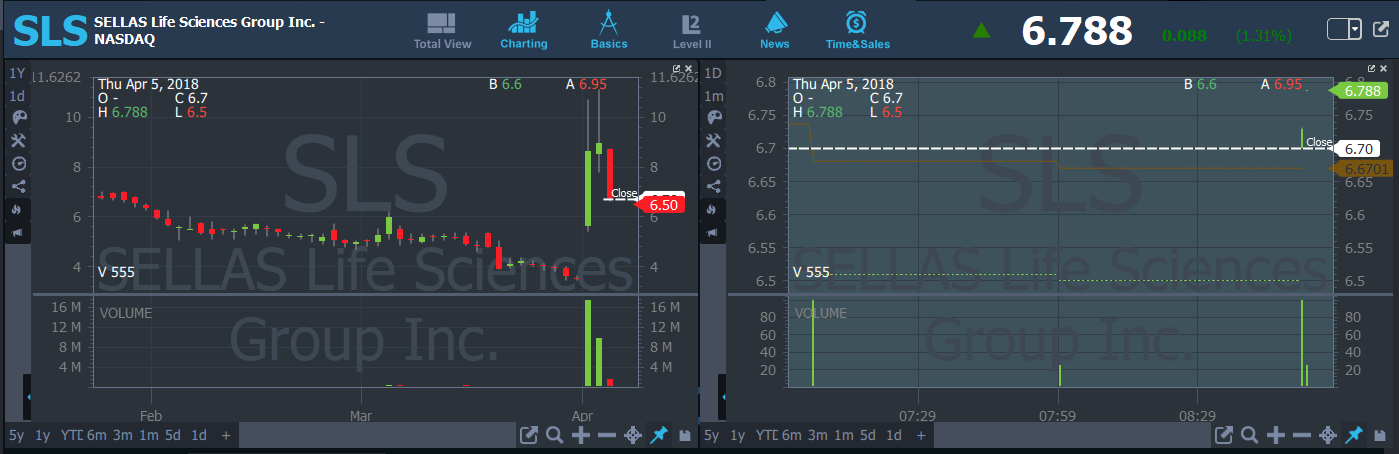Image resolution: width=1399 pixels, height=454 pixels.
Task: Open the clock settings on right chart
Action: coord(714,163)
